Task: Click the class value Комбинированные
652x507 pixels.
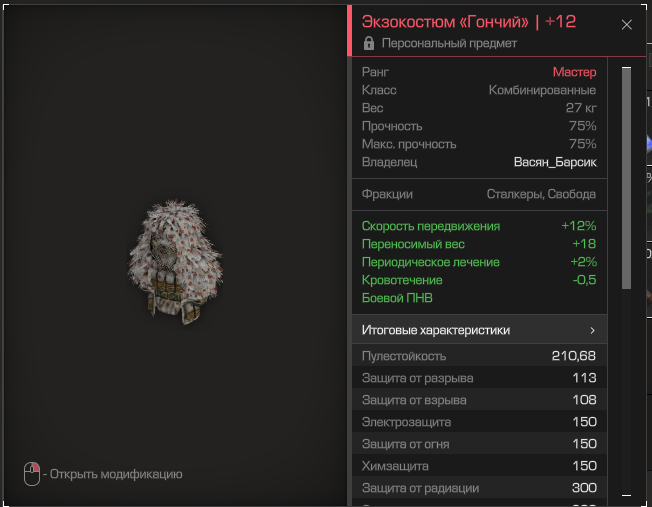Action: pos(542,90)
